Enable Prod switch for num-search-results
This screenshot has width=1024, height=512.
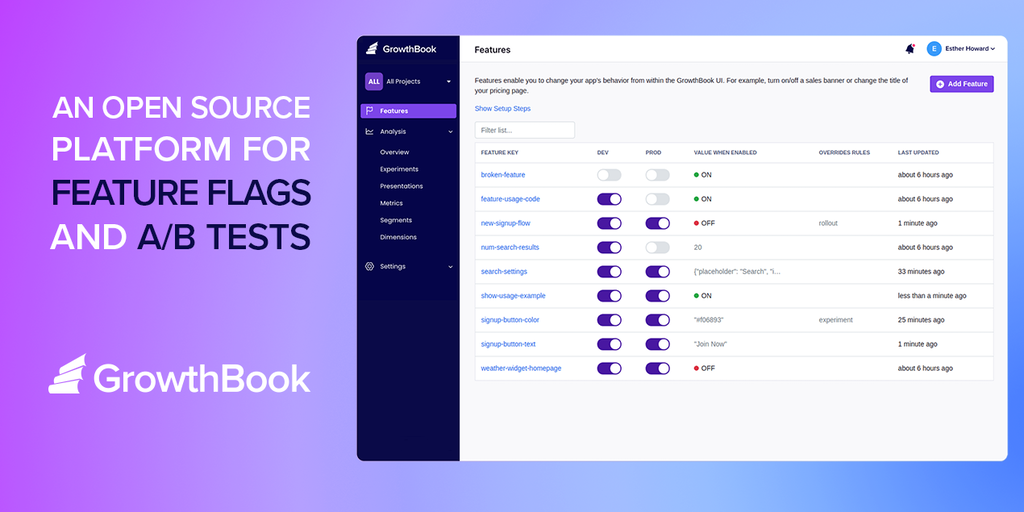[x=658, y=248]
